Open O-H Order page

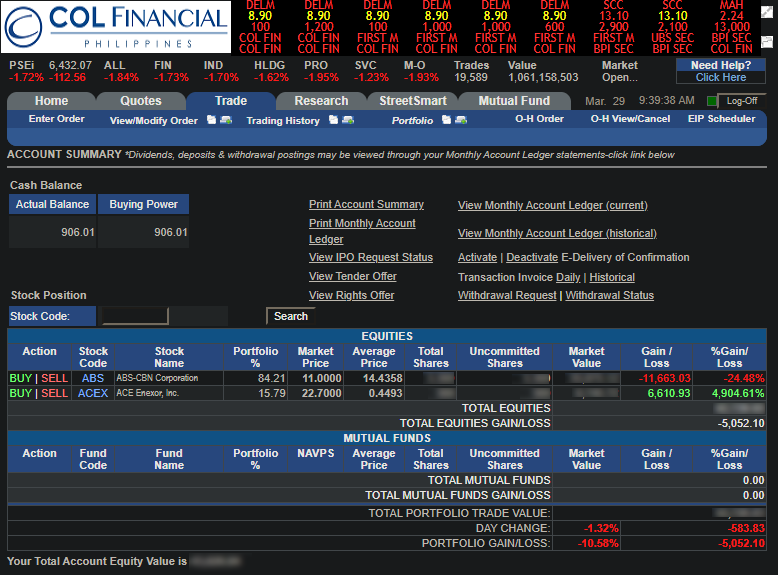(x=539, y=119)
